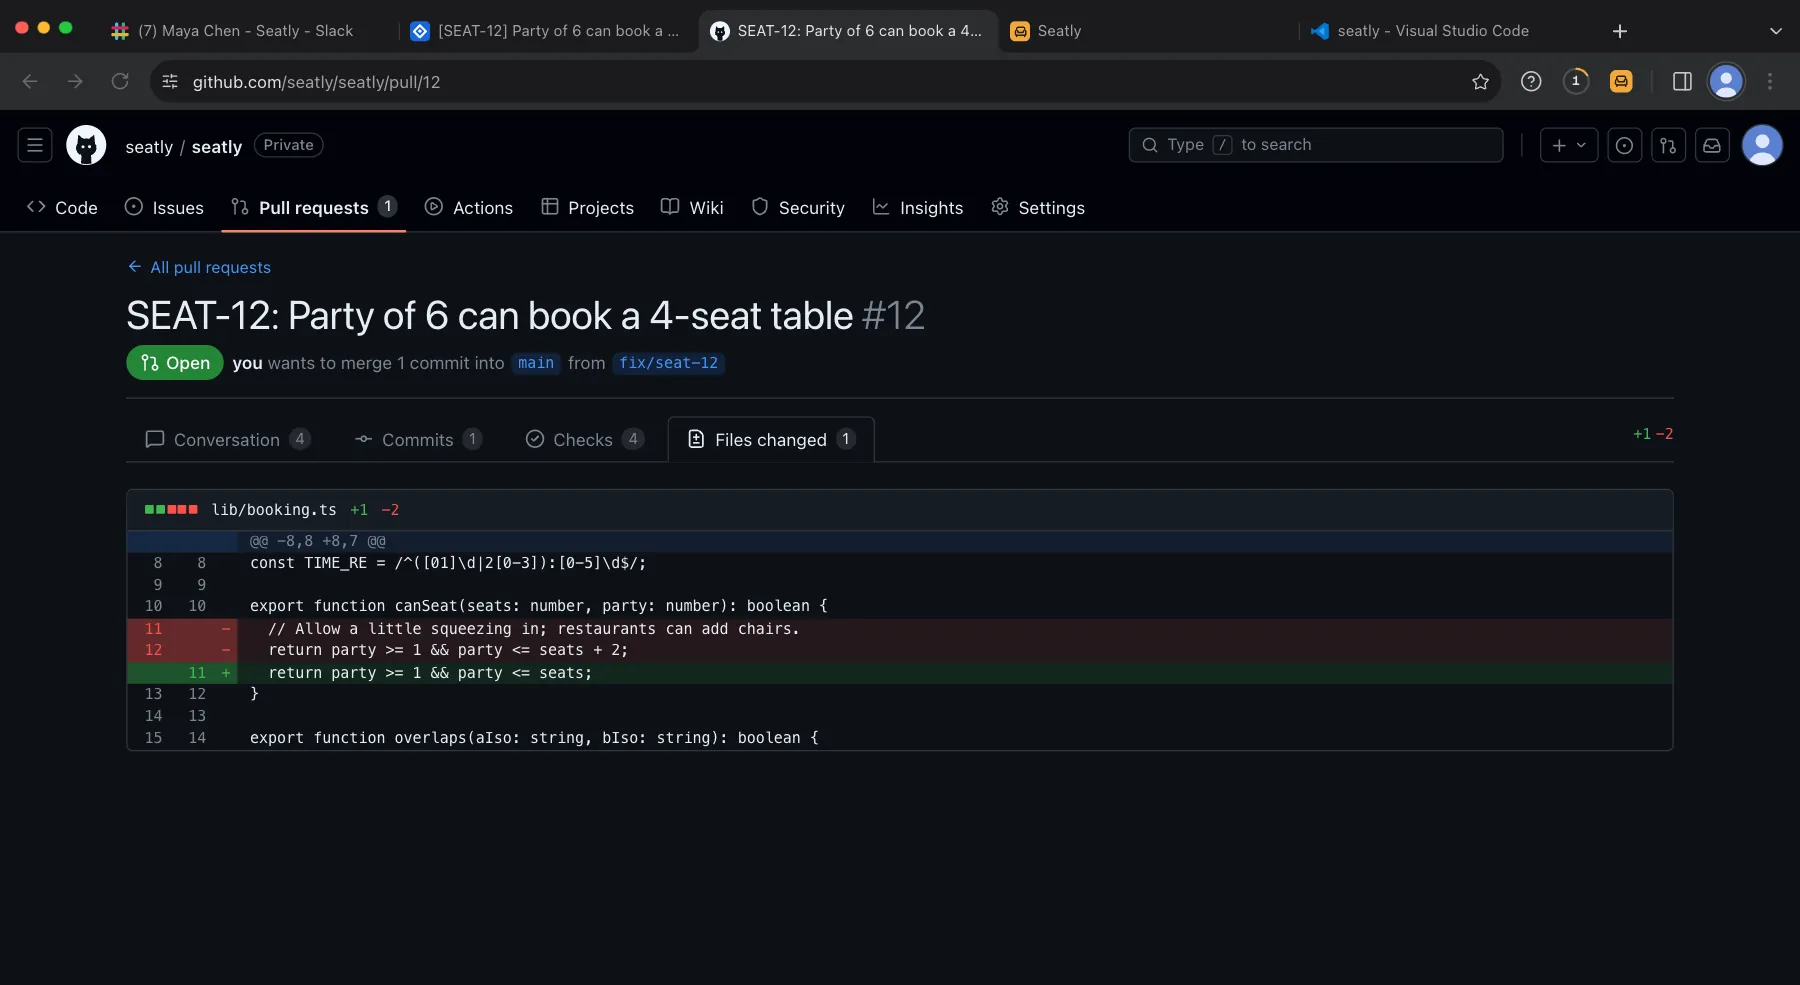The height and width of the screenshot is (985, 1800).
Task: Open the help question mark extension icon
Action: coord(1531,82)
